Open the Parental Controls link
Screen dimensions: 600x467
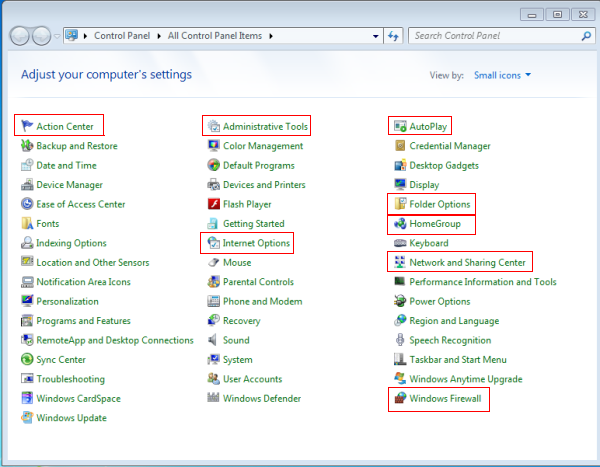[258, 282]
